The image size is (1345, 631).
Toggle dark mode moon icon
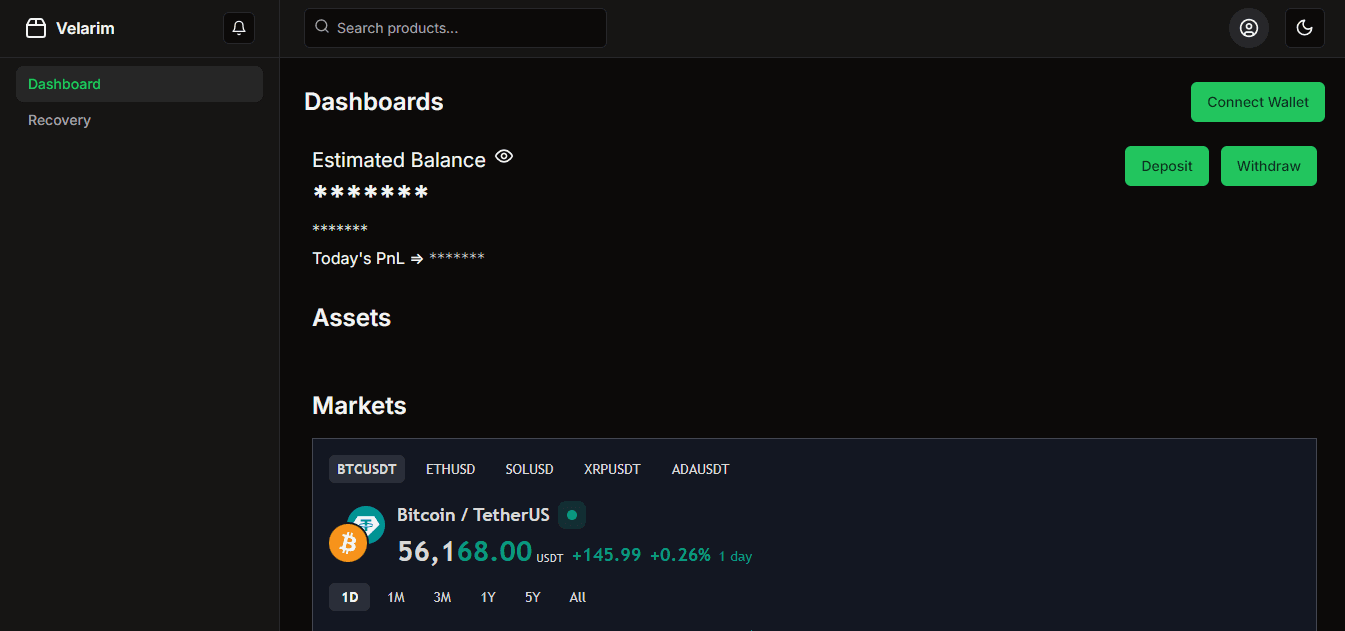[x=1305, y=28]
